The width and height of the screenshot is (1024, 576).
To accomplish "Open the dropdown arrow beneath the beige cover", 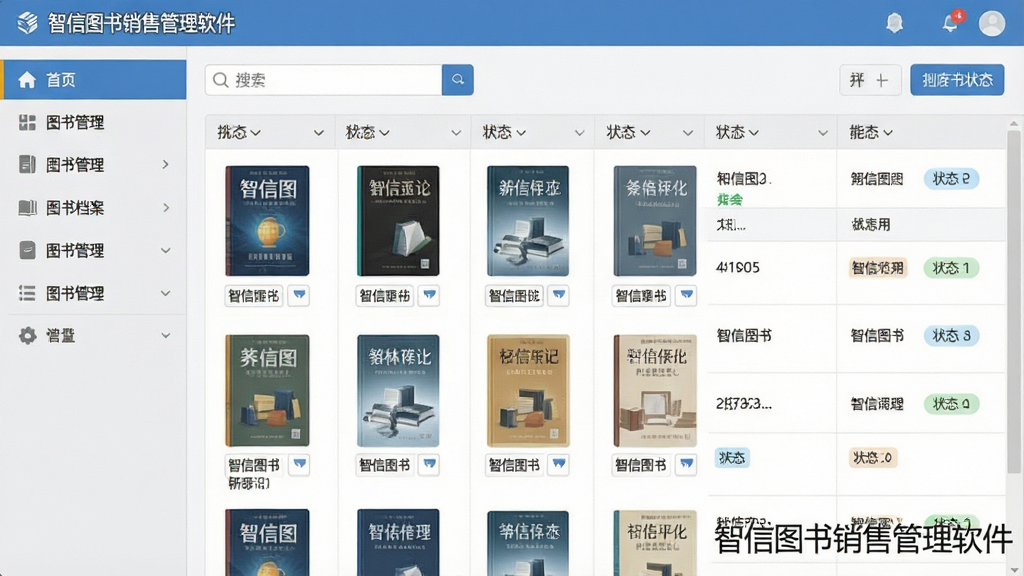I will point(686,464).
